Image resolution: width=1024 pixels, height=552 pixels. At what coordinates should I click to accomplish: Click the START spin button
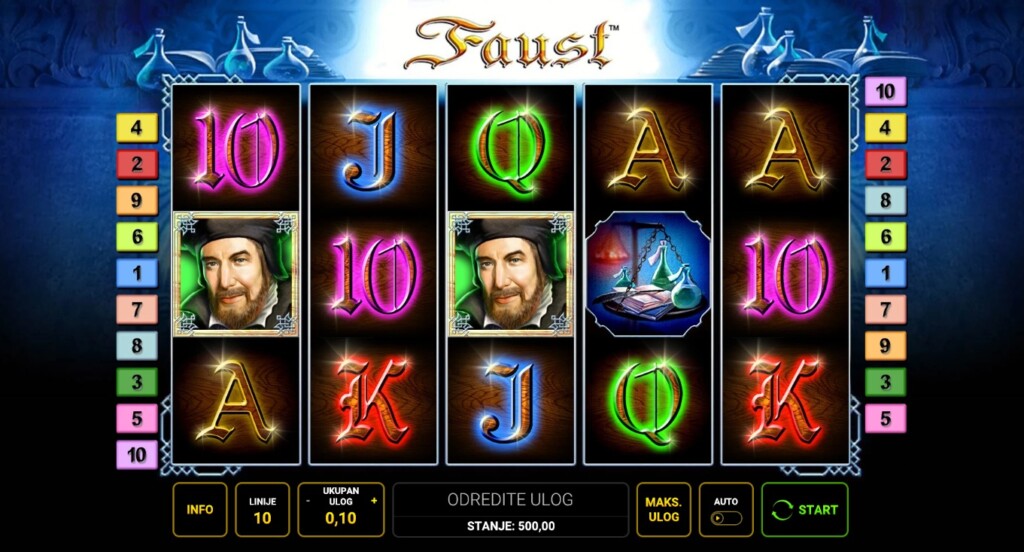point(805,510)
